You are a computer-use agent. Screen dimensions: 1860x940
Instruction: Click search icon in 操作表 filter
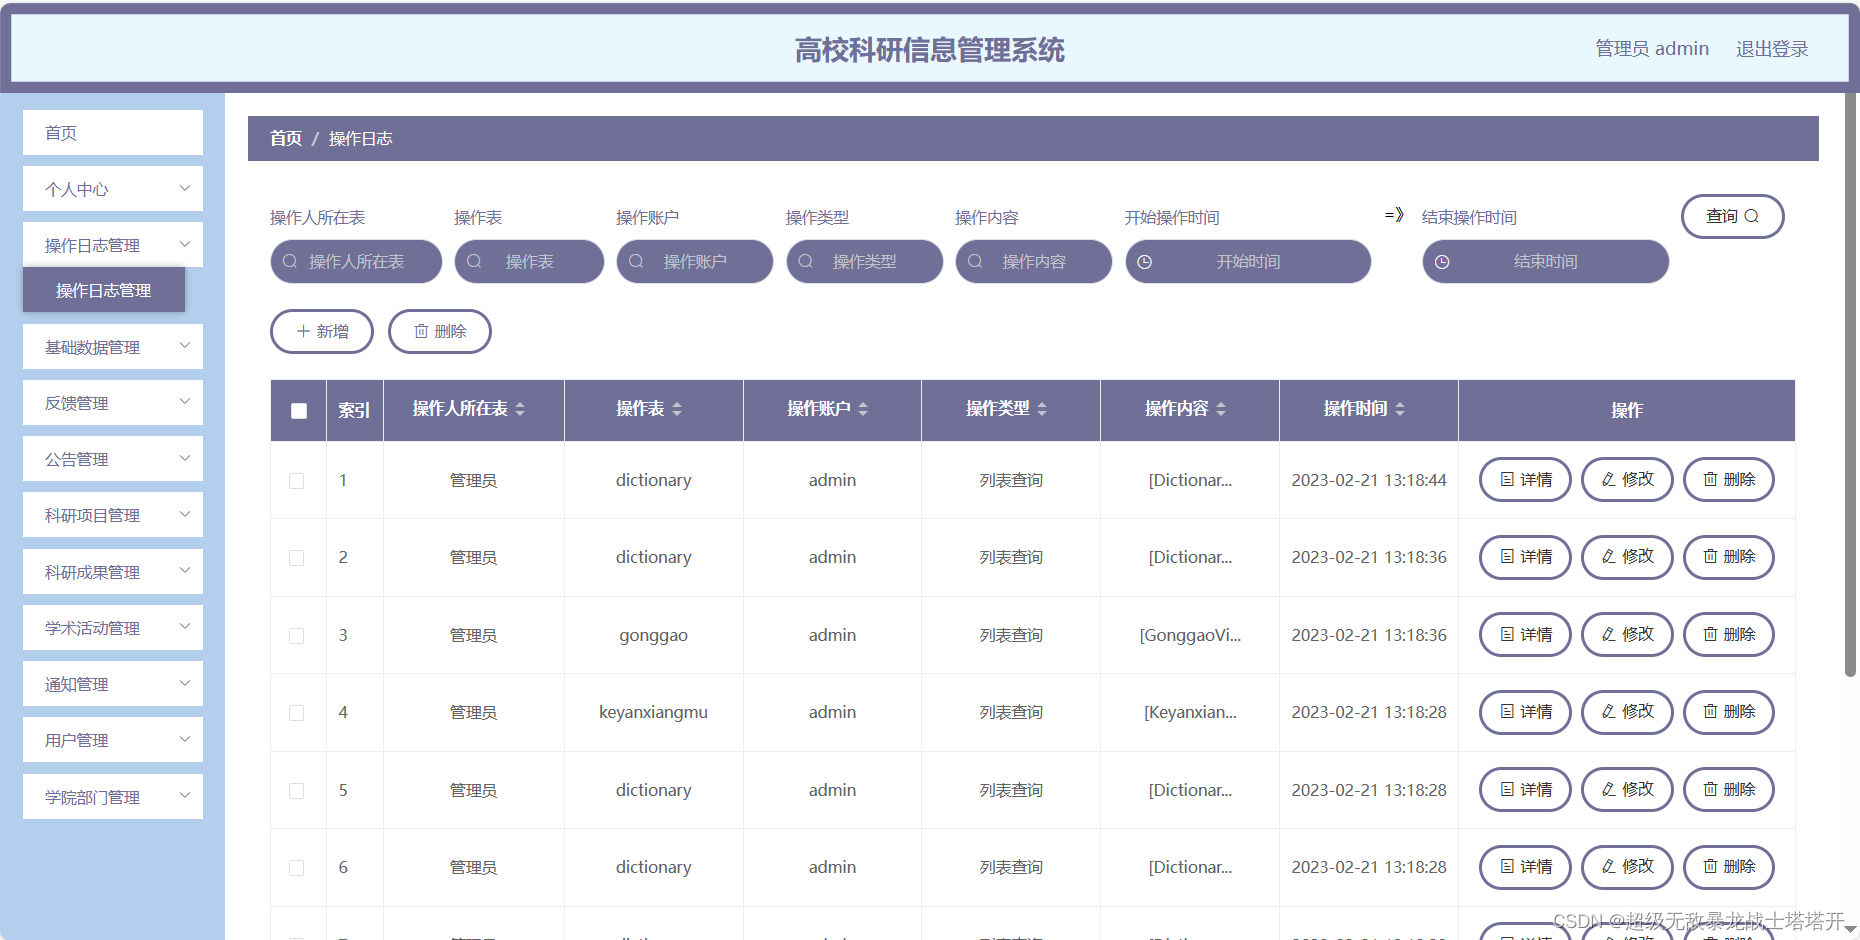pos(474,261)
